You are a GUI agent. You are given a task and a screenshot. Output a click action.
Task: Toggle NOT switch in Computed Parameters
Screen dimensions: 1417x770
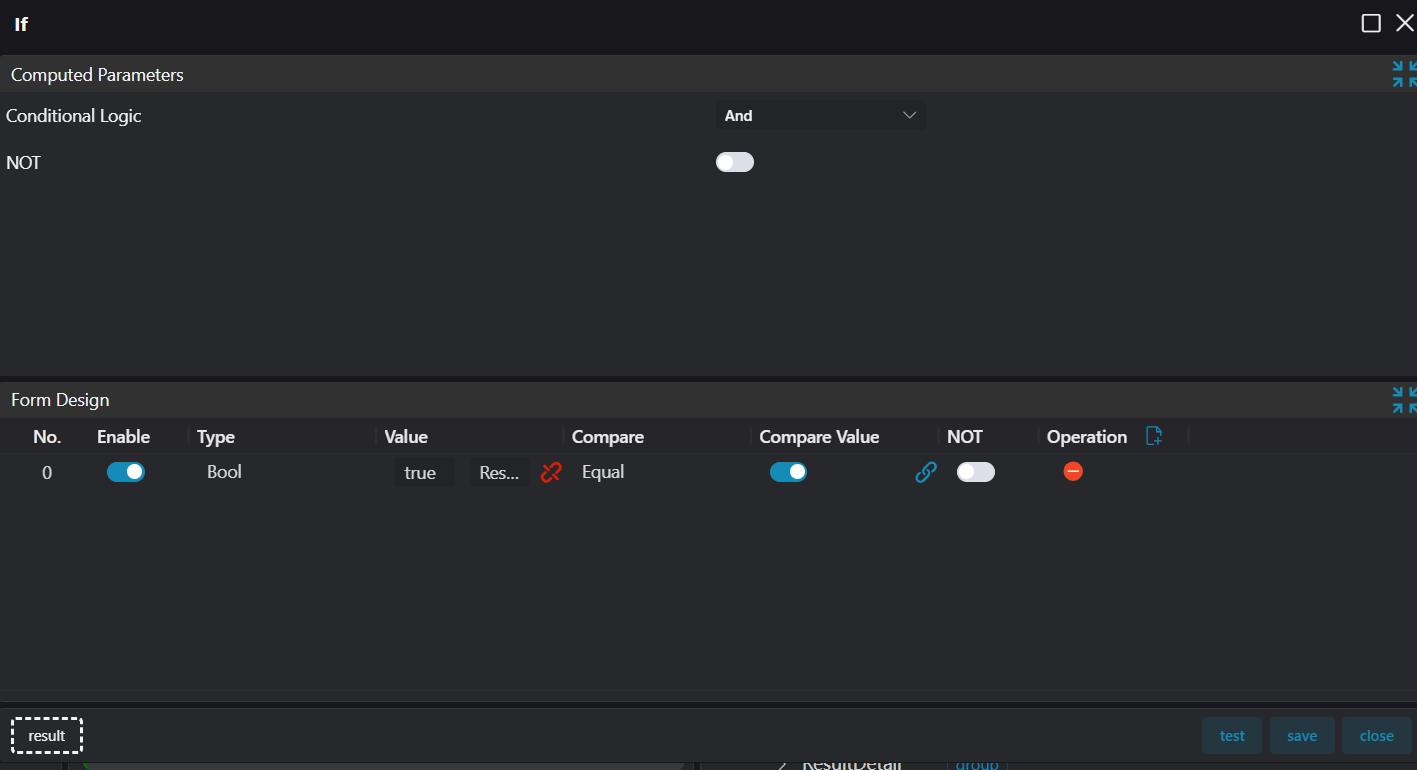(x=734, y=162)
